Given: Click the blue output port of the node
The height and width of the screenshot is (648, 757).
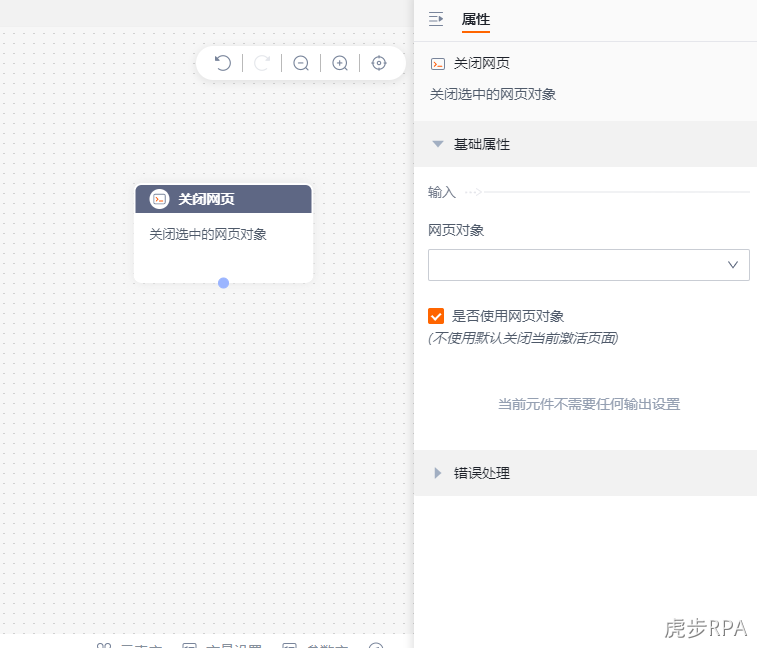Looking at the screenshot, I should 224,283.
